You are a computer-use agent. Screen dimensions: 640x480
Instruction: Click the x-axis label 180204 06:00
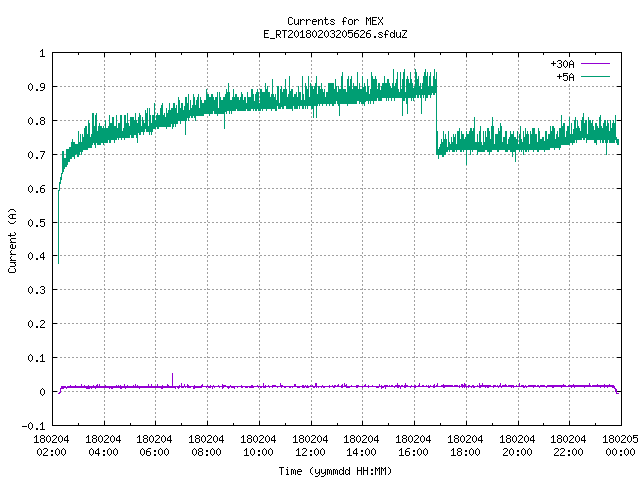coord(154,446)
